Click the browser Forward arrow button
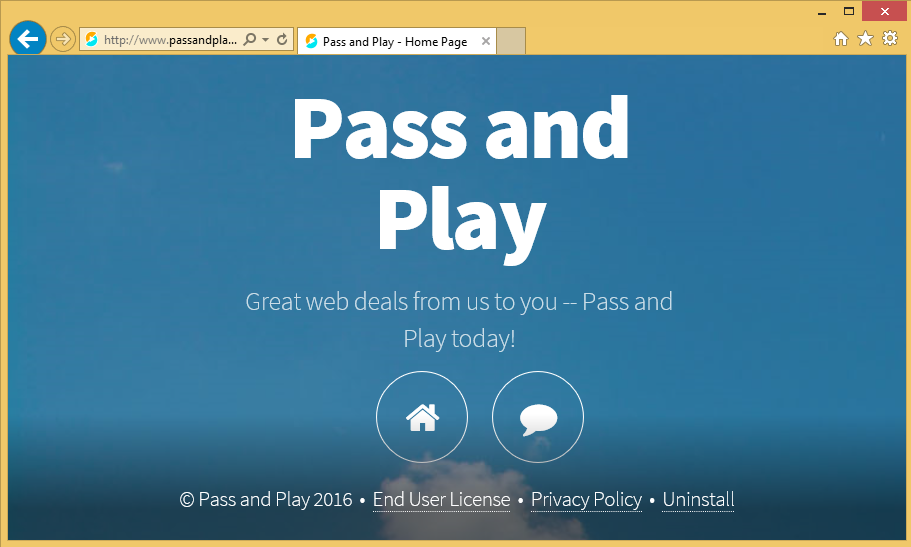Viewport: 911px width, 547px height. tap(63, 40)
